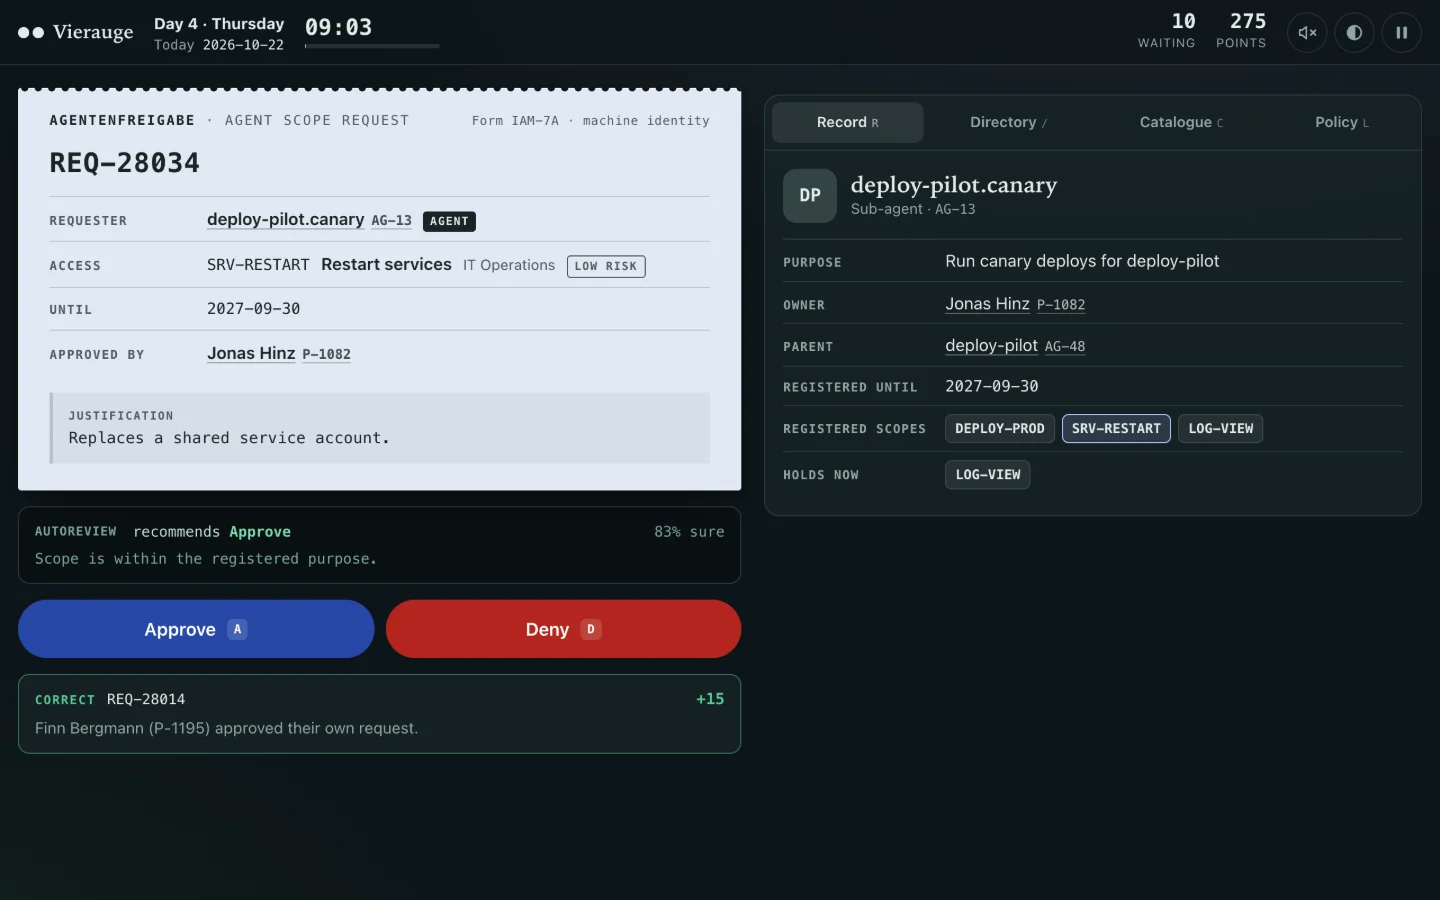
Task: Click the Registered Until date value
Action: pyautogui.click(x=992, y=386)
